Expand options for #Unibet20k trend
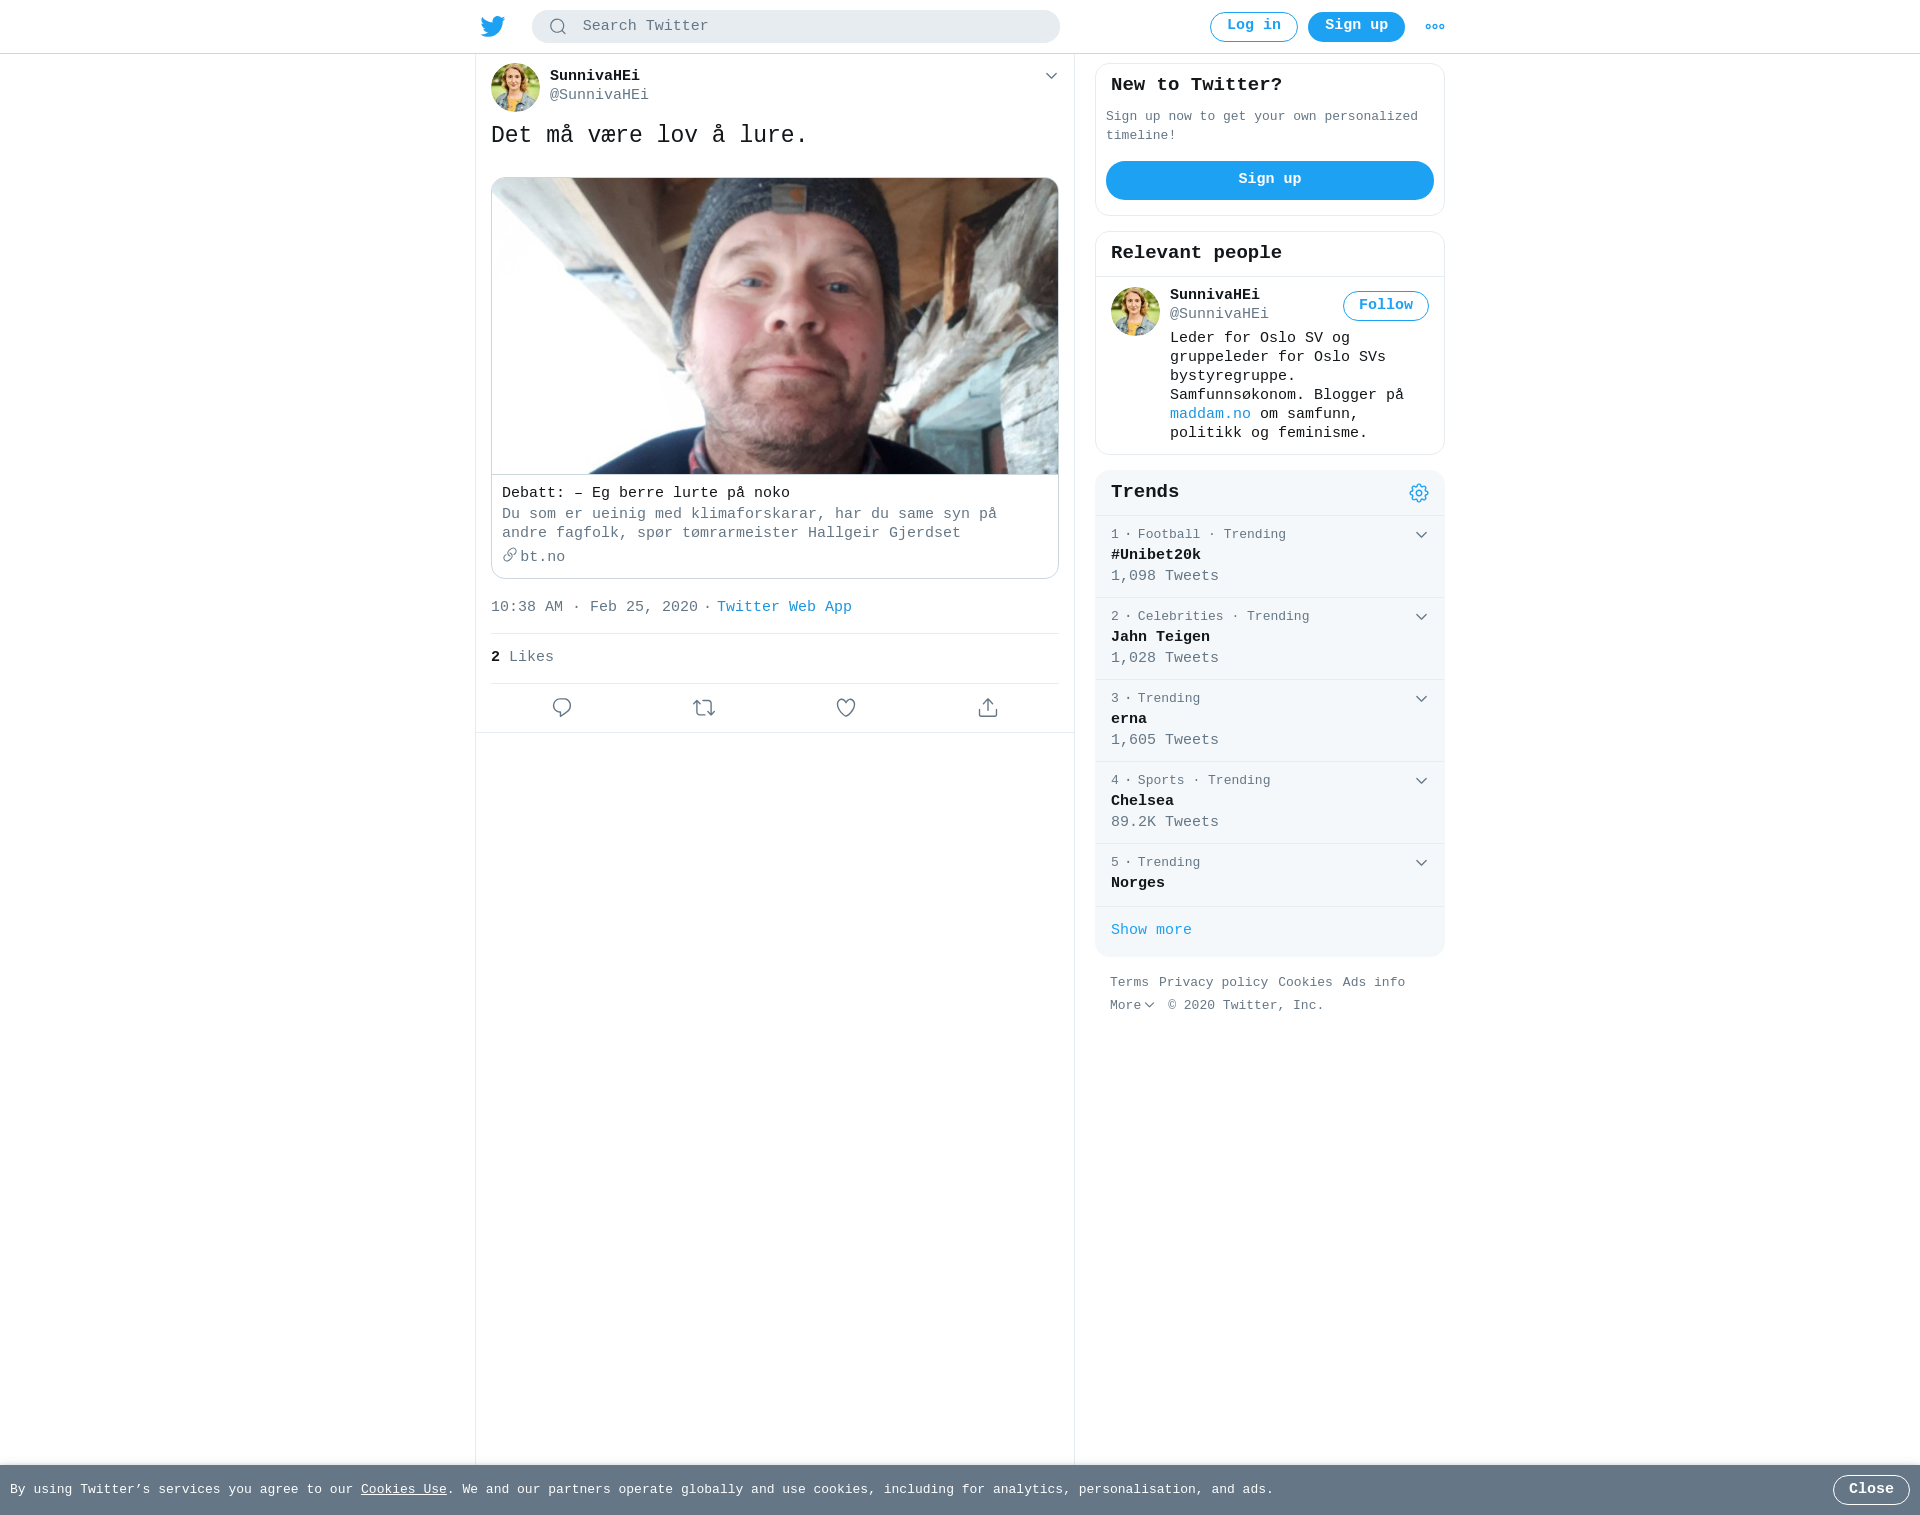This screenshot has width=1920, height=1515. [x=1421, y=535]
